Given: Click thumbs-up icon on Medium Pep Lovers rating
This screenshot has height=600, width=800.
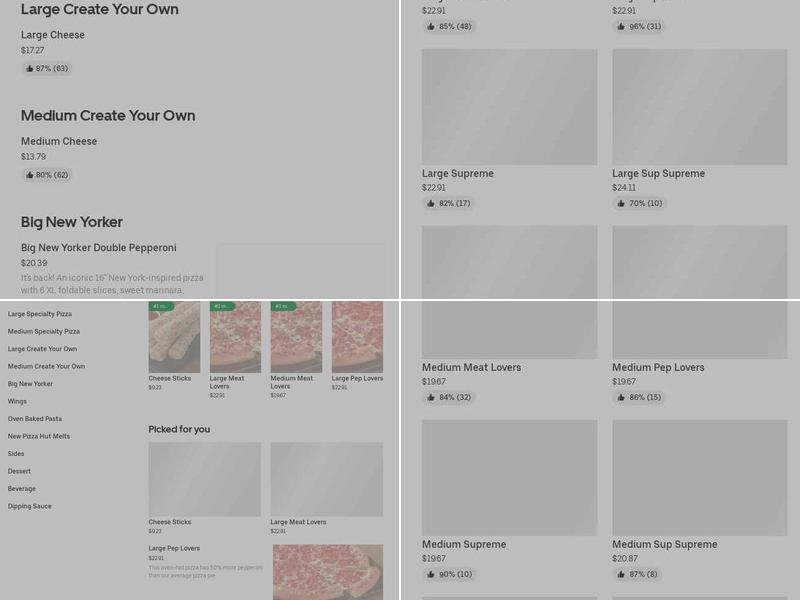Looking at the screenshot, I should [x=621, y=397].
